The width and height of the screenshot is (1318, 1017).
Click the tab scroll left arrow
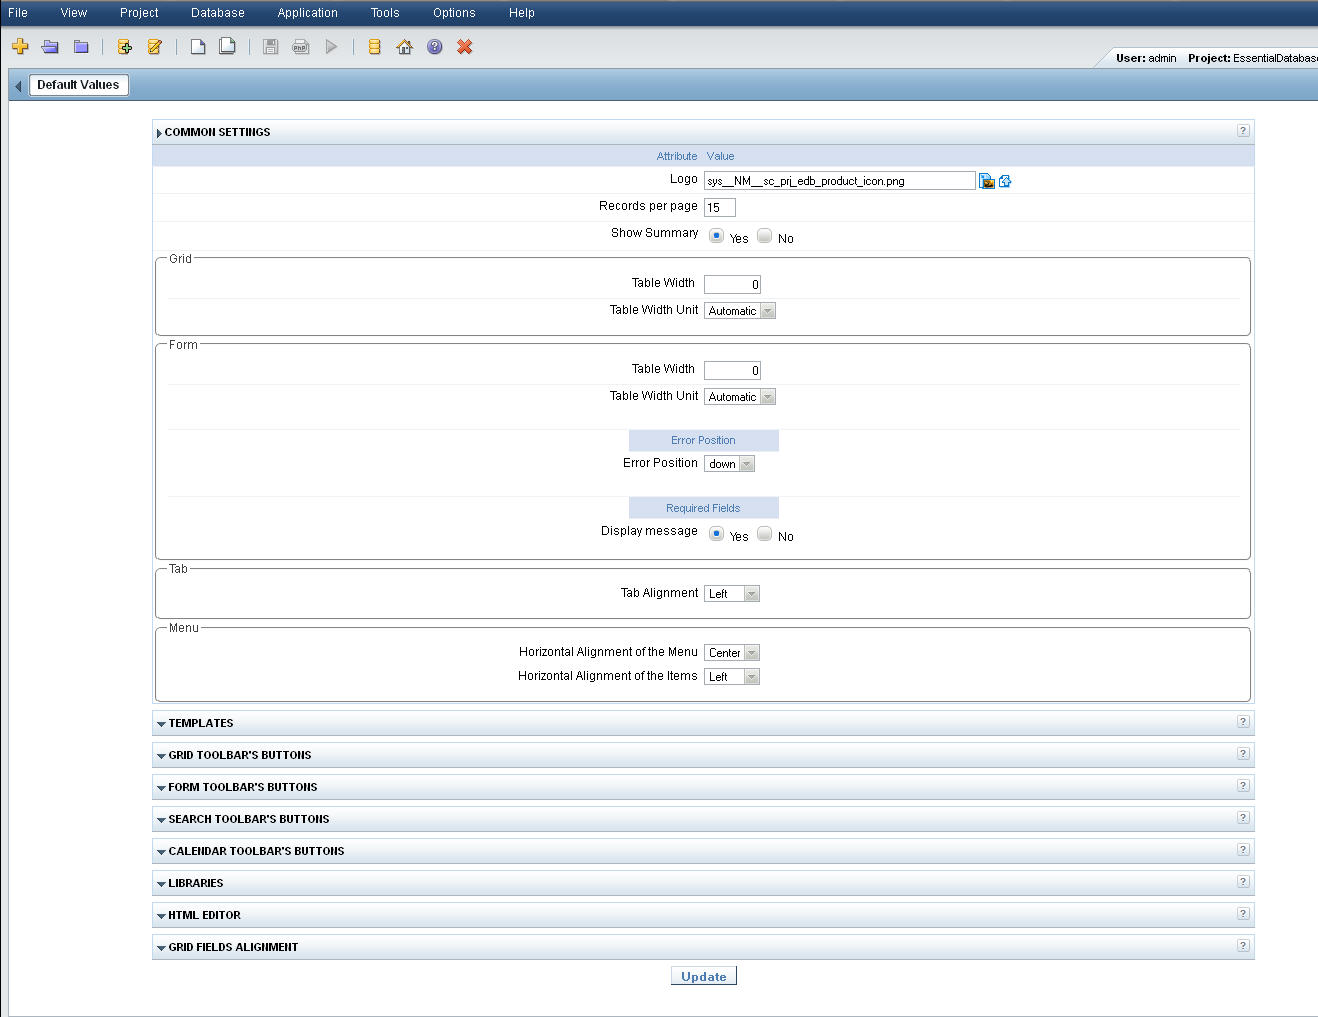click(18, 86)
